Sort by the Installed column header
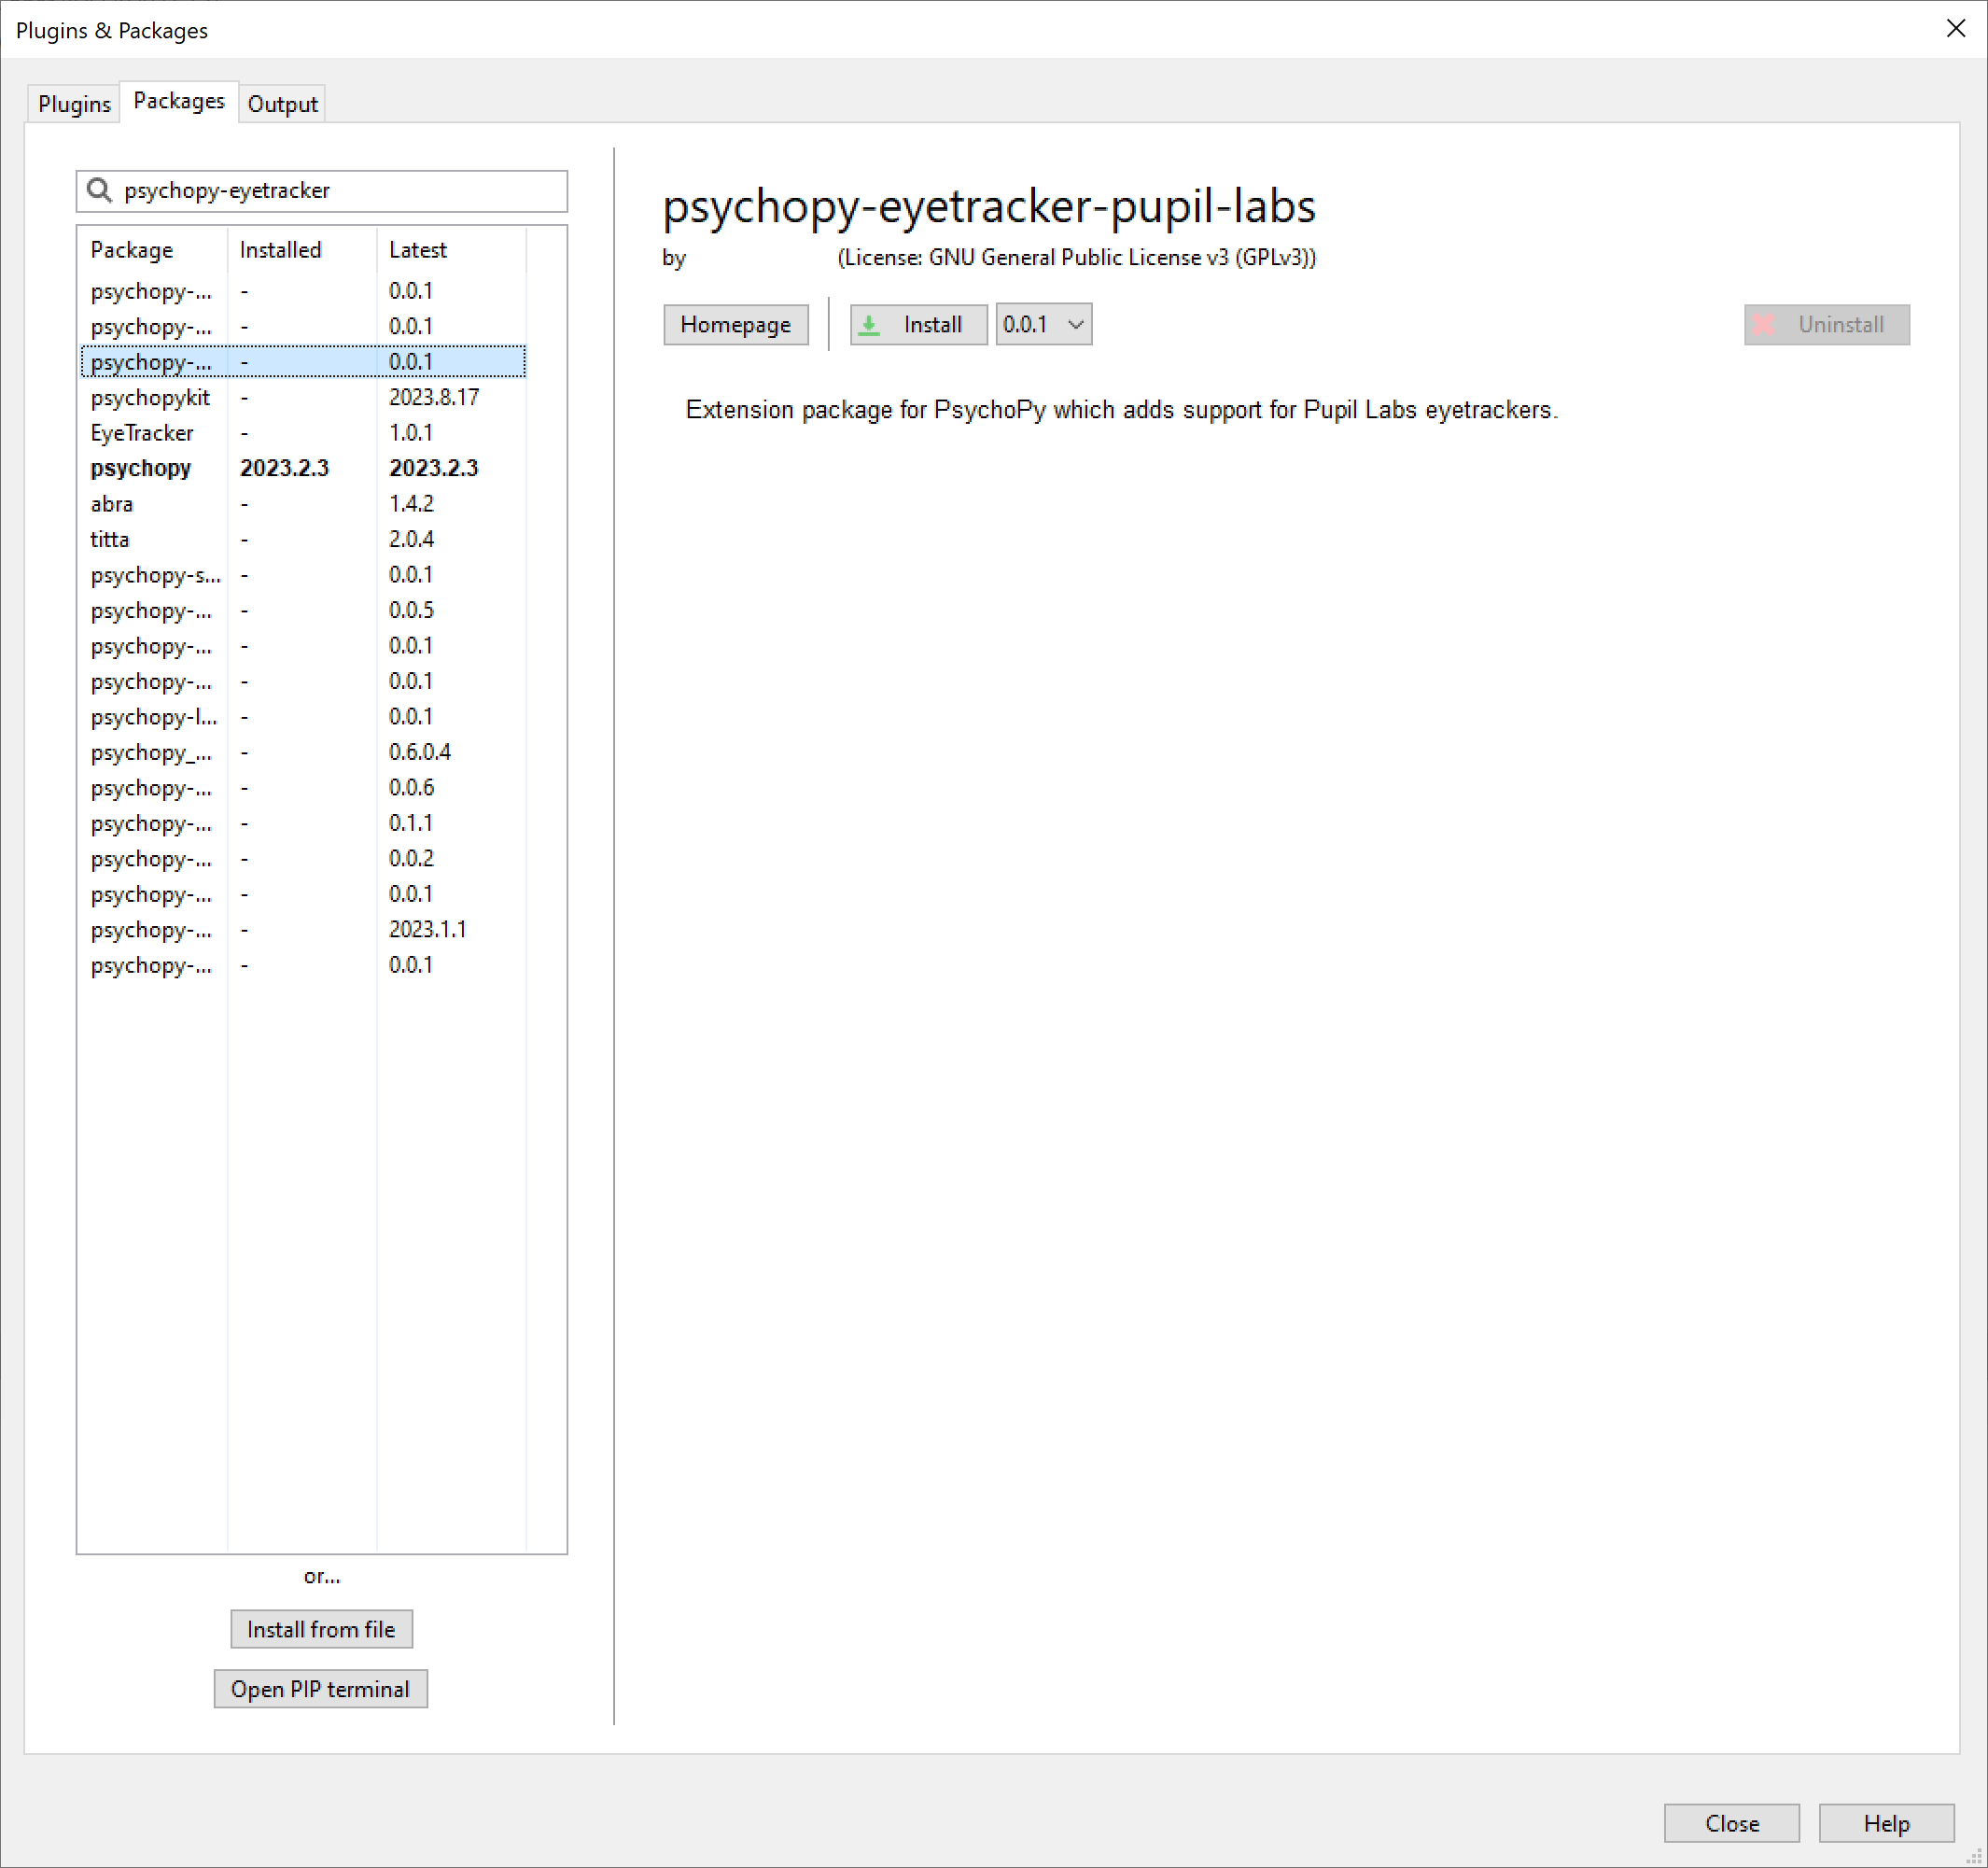 pyautogui.click(x=280, y=250)
